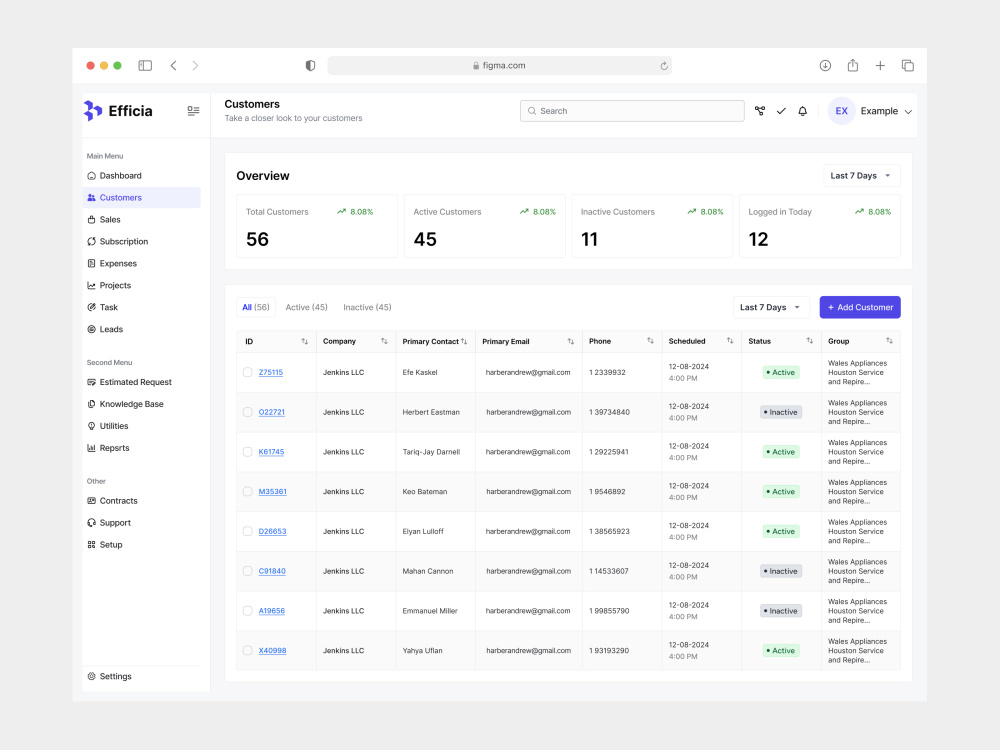This screenshot has height=750, width=1000.
Task: Click the Active status badge for Efe Kaskel
Action: (781, 372)
